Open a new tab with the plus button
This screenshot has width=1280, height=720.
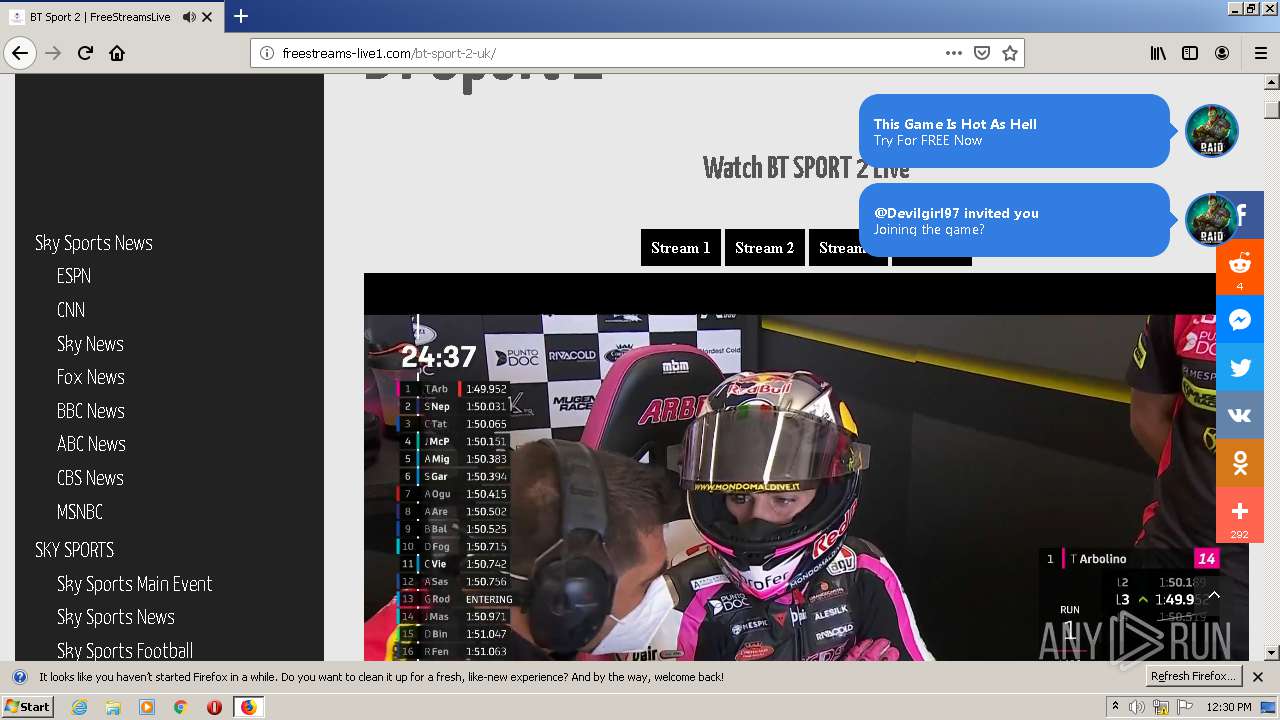pos(241,16)
